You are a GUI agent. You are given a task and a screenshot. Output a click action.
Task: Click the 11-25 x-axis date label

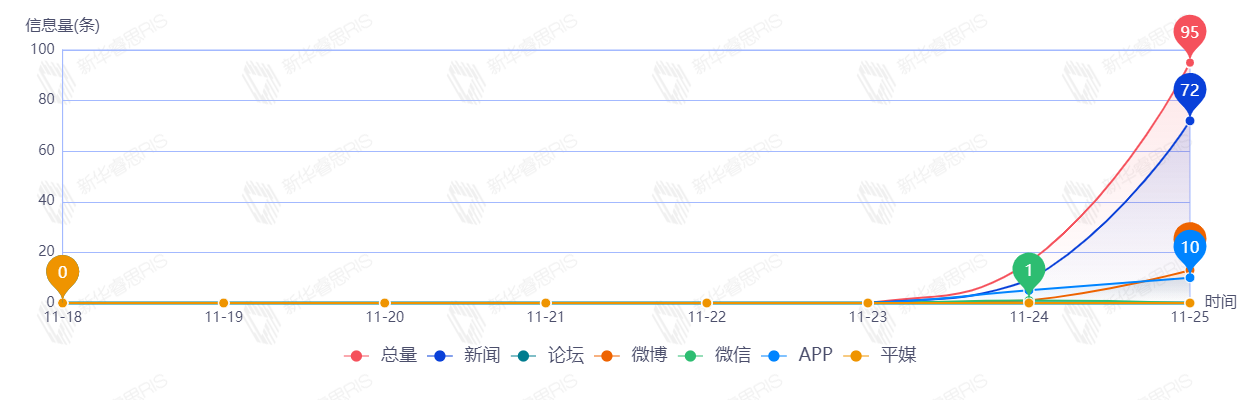1189,318
